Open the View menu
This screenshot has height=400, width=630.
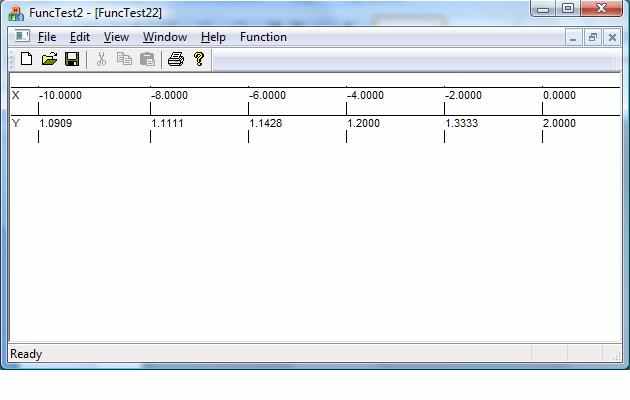pos(116,37)
